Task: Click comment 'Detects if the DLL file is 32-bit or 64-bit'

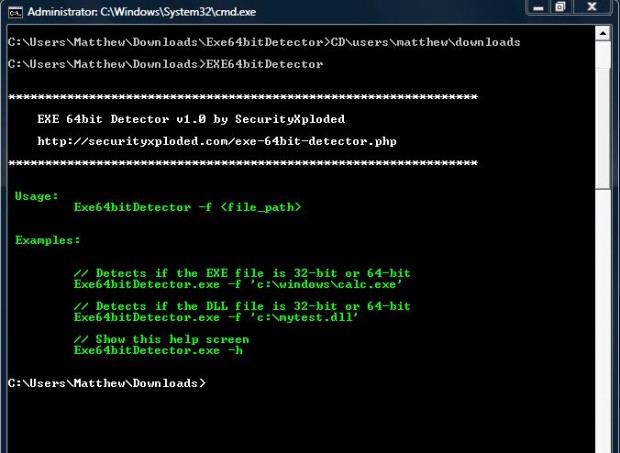Action: pyautogui.click(x=242, y=306)
